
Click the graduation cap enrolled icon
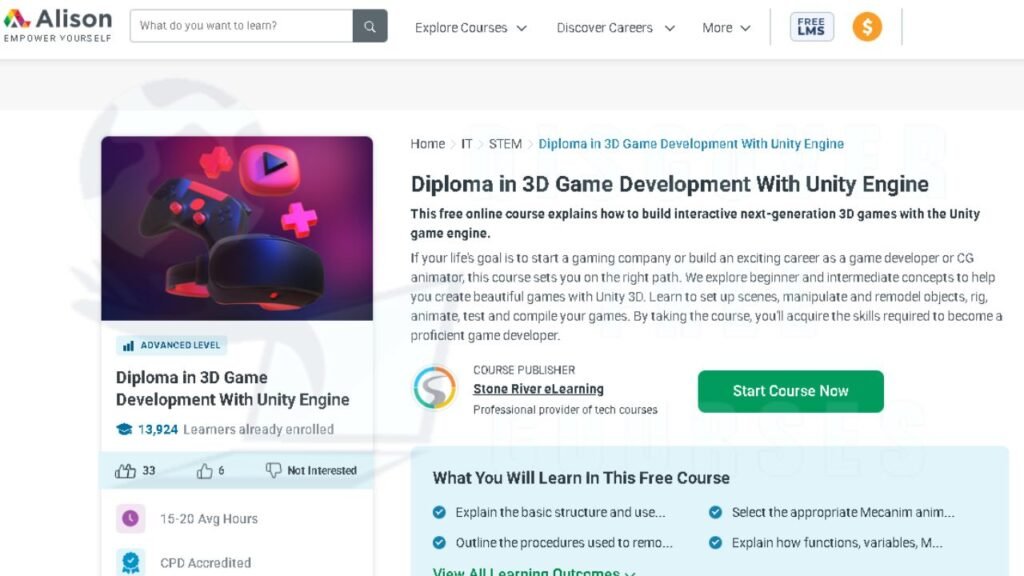pos(124,429)
